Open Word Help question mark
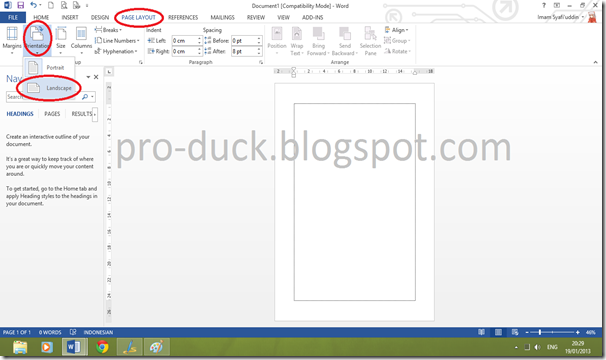This screenshot has width=606, height=360. click(x=544, y=5)
